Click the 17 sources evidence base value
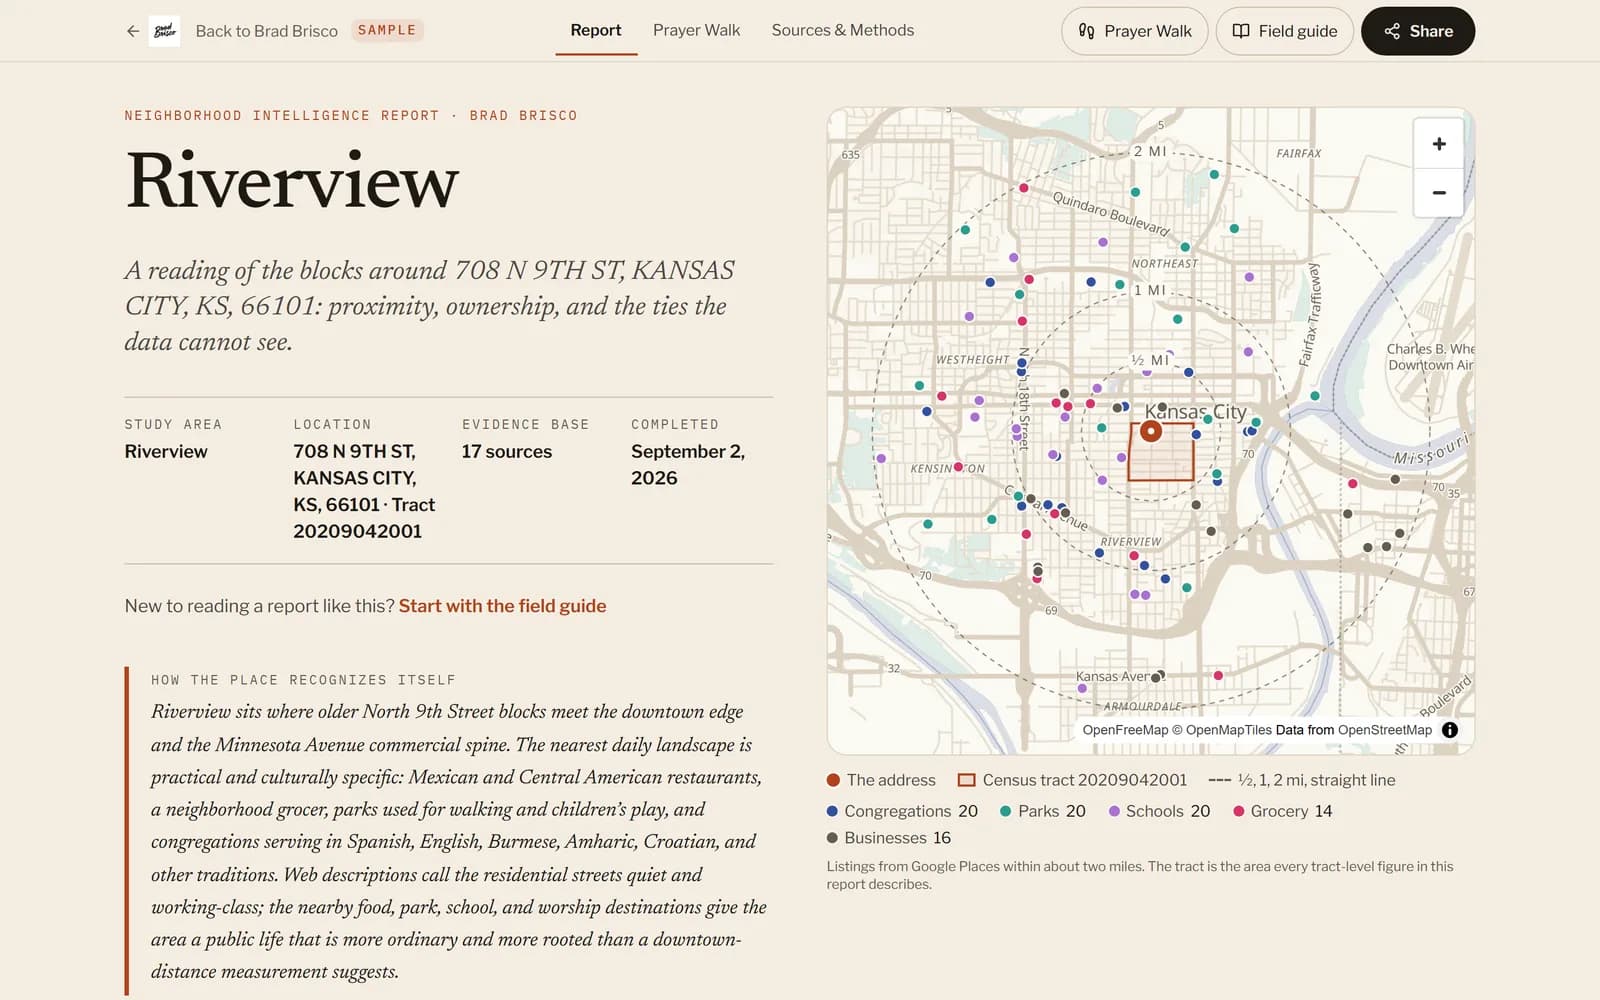The height and width of the screenshot is (1000, 1600). coord(507,452)
